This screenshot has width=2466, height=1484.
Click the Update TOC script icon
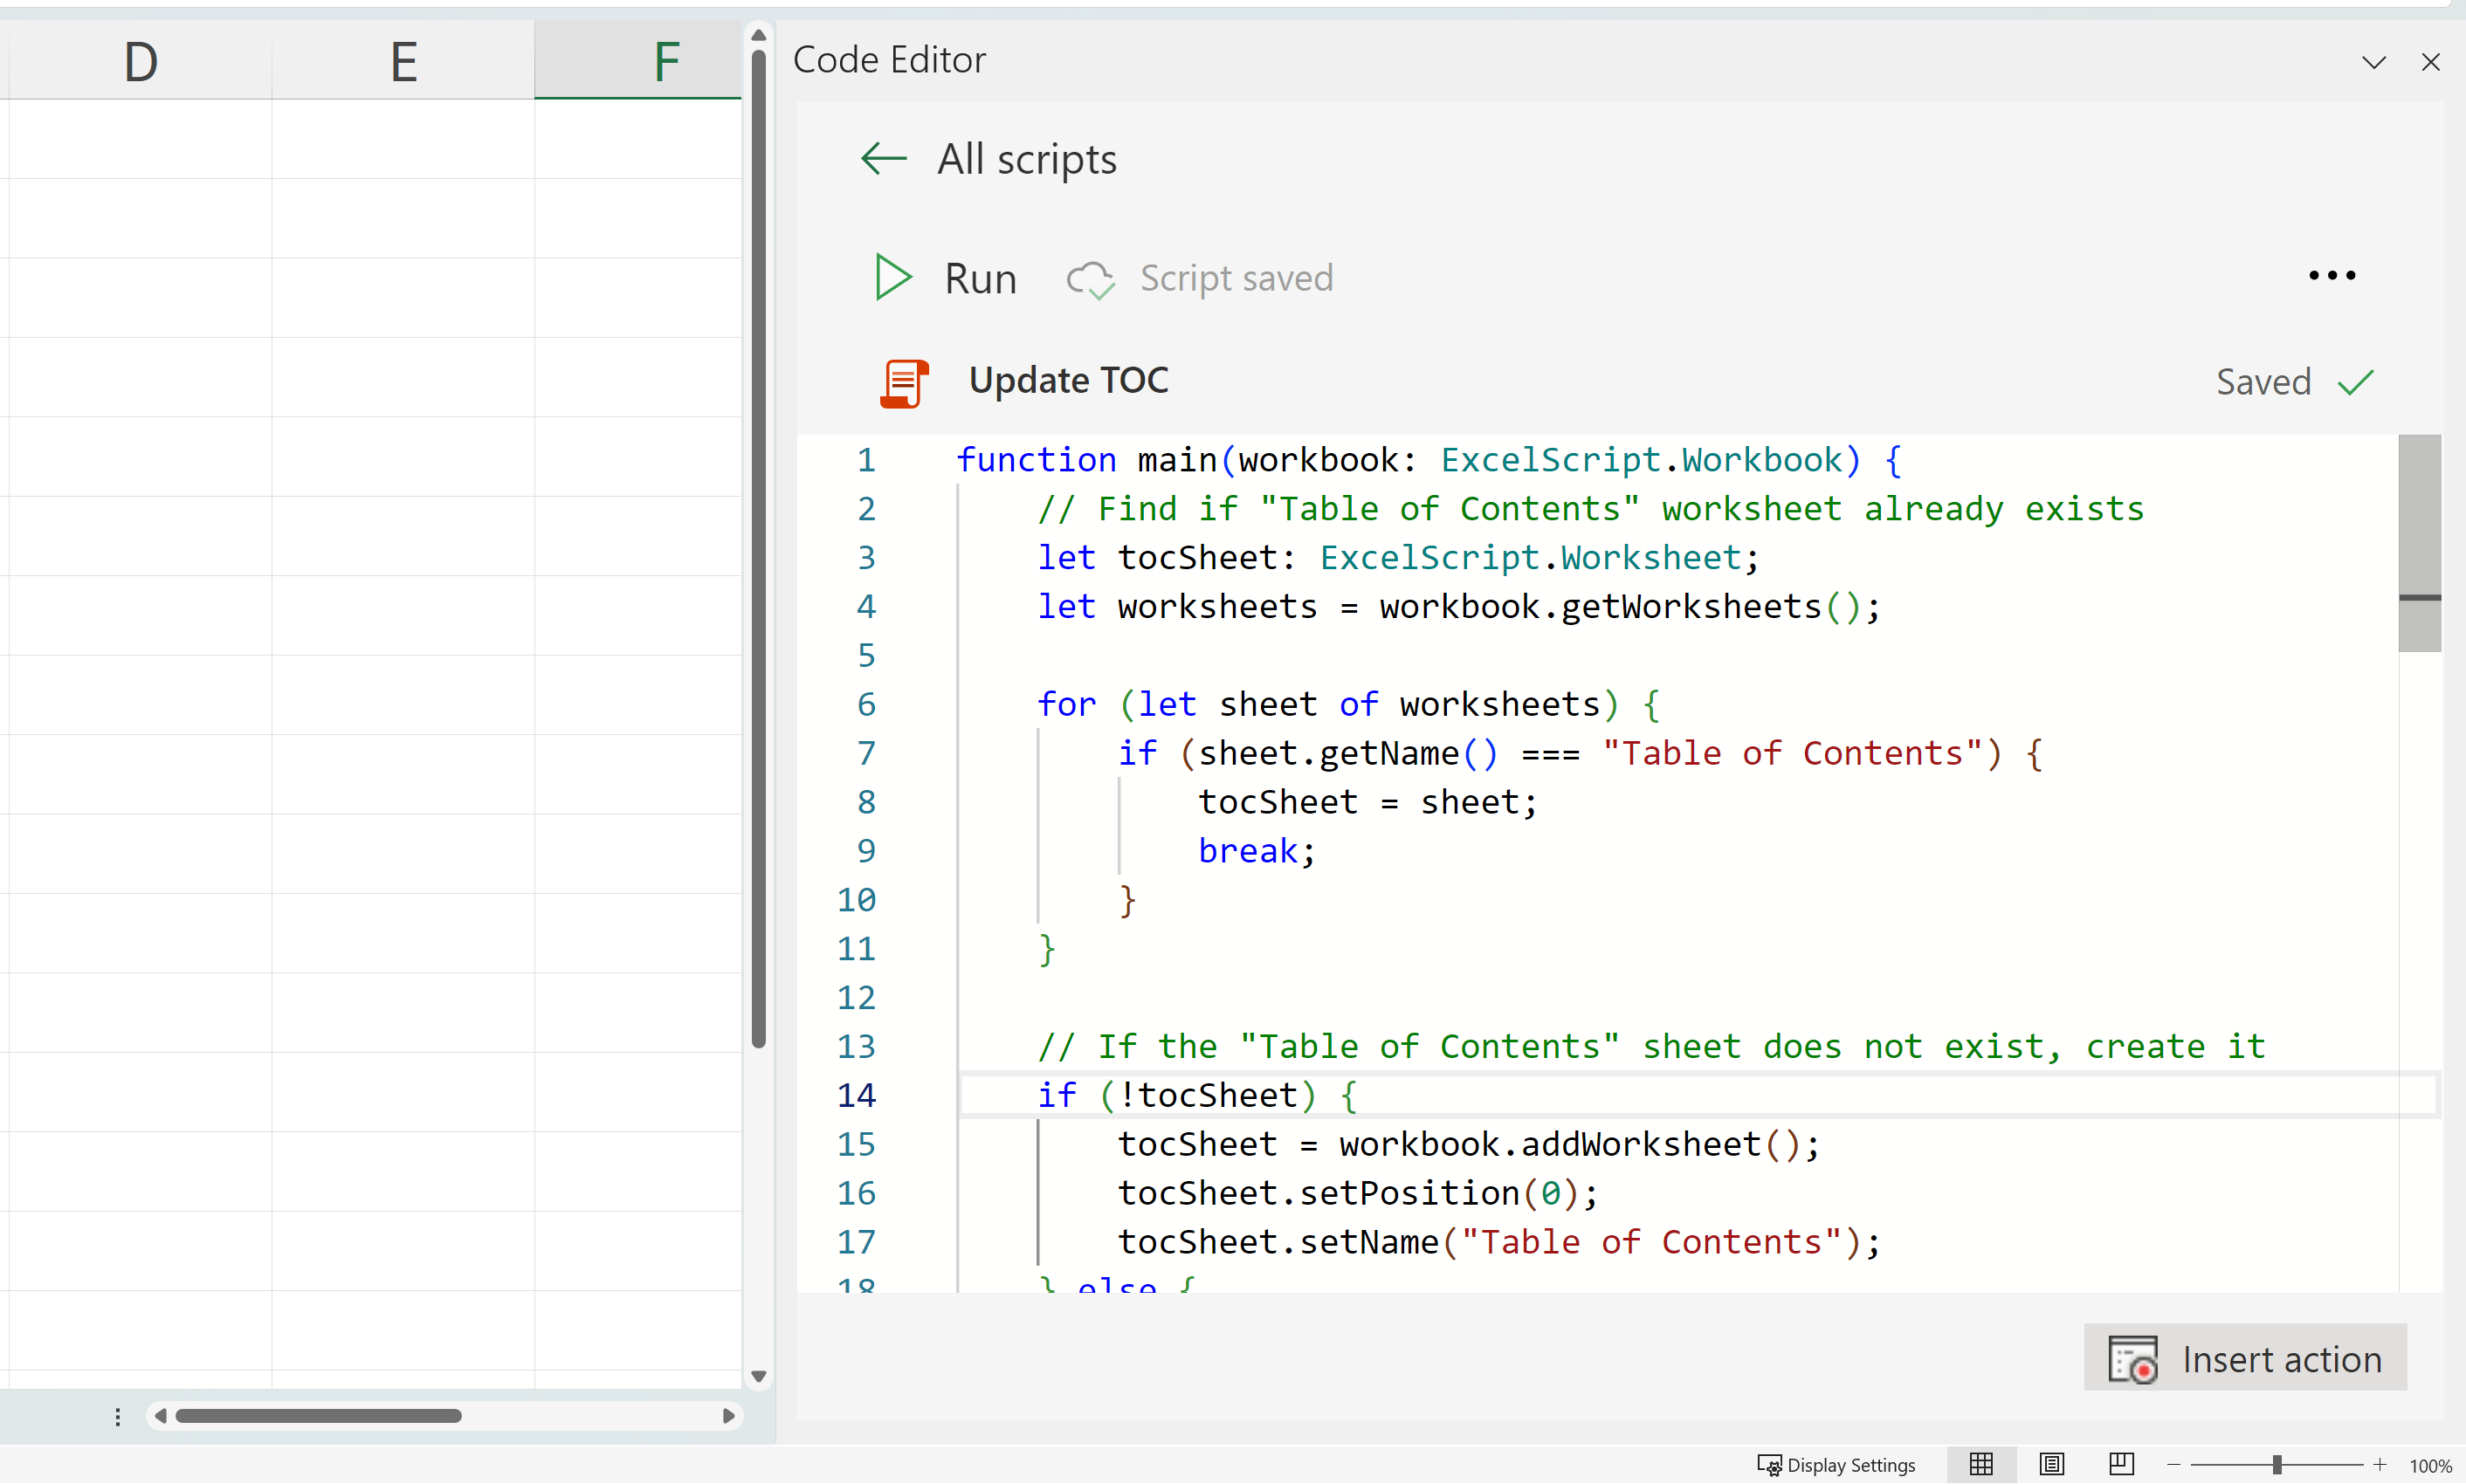pos(904,383)
